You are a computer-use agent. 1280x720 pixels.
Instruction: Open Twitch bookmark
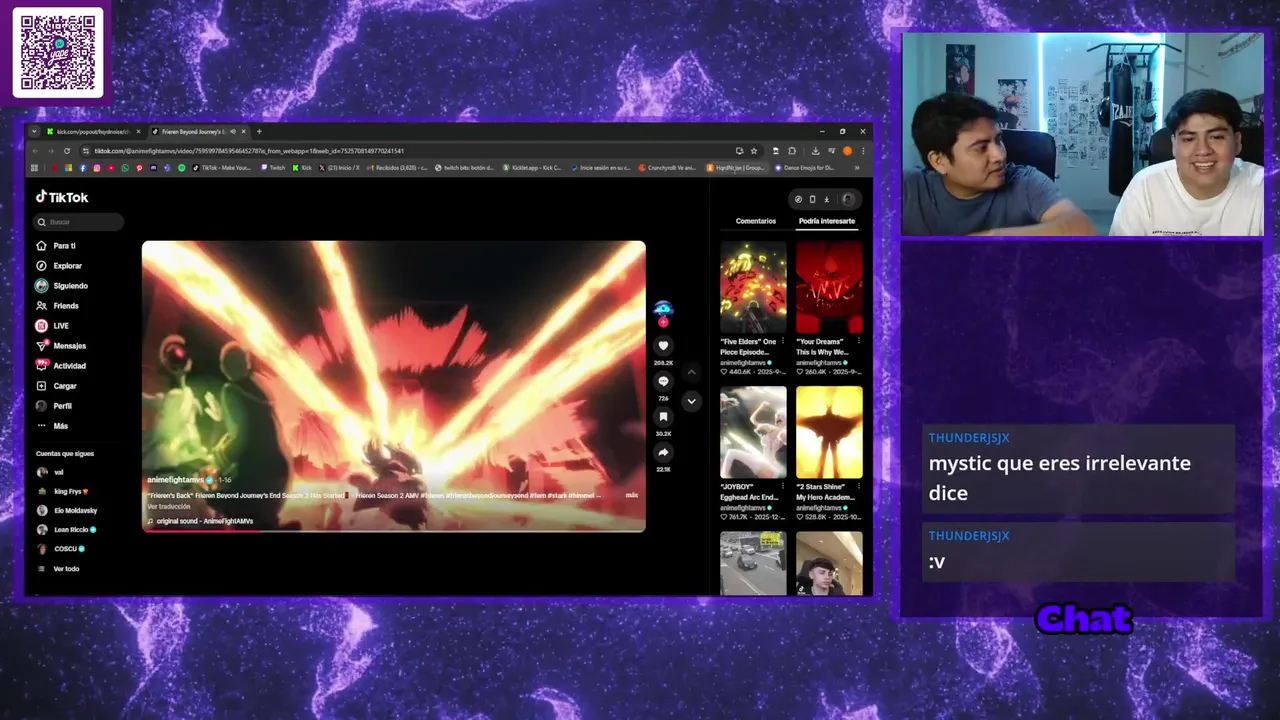[273, 168]
